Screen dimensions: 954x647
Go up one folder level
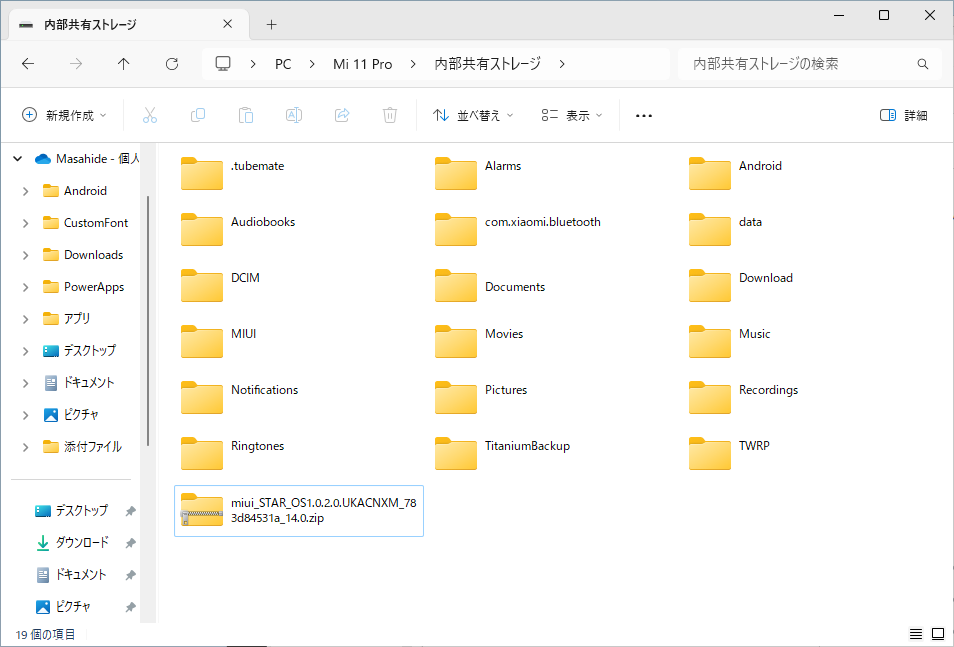point(124,64)
